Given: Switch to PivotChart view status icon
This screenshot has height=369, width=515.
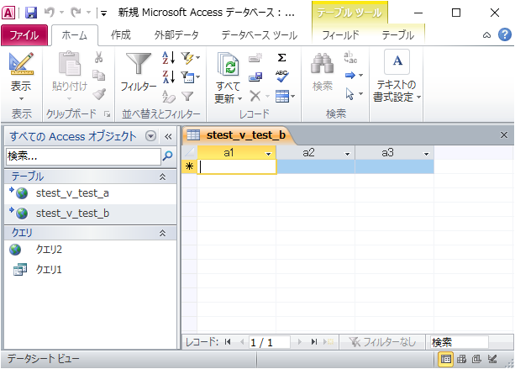Looking at the screenshot, I should (476, 359).
